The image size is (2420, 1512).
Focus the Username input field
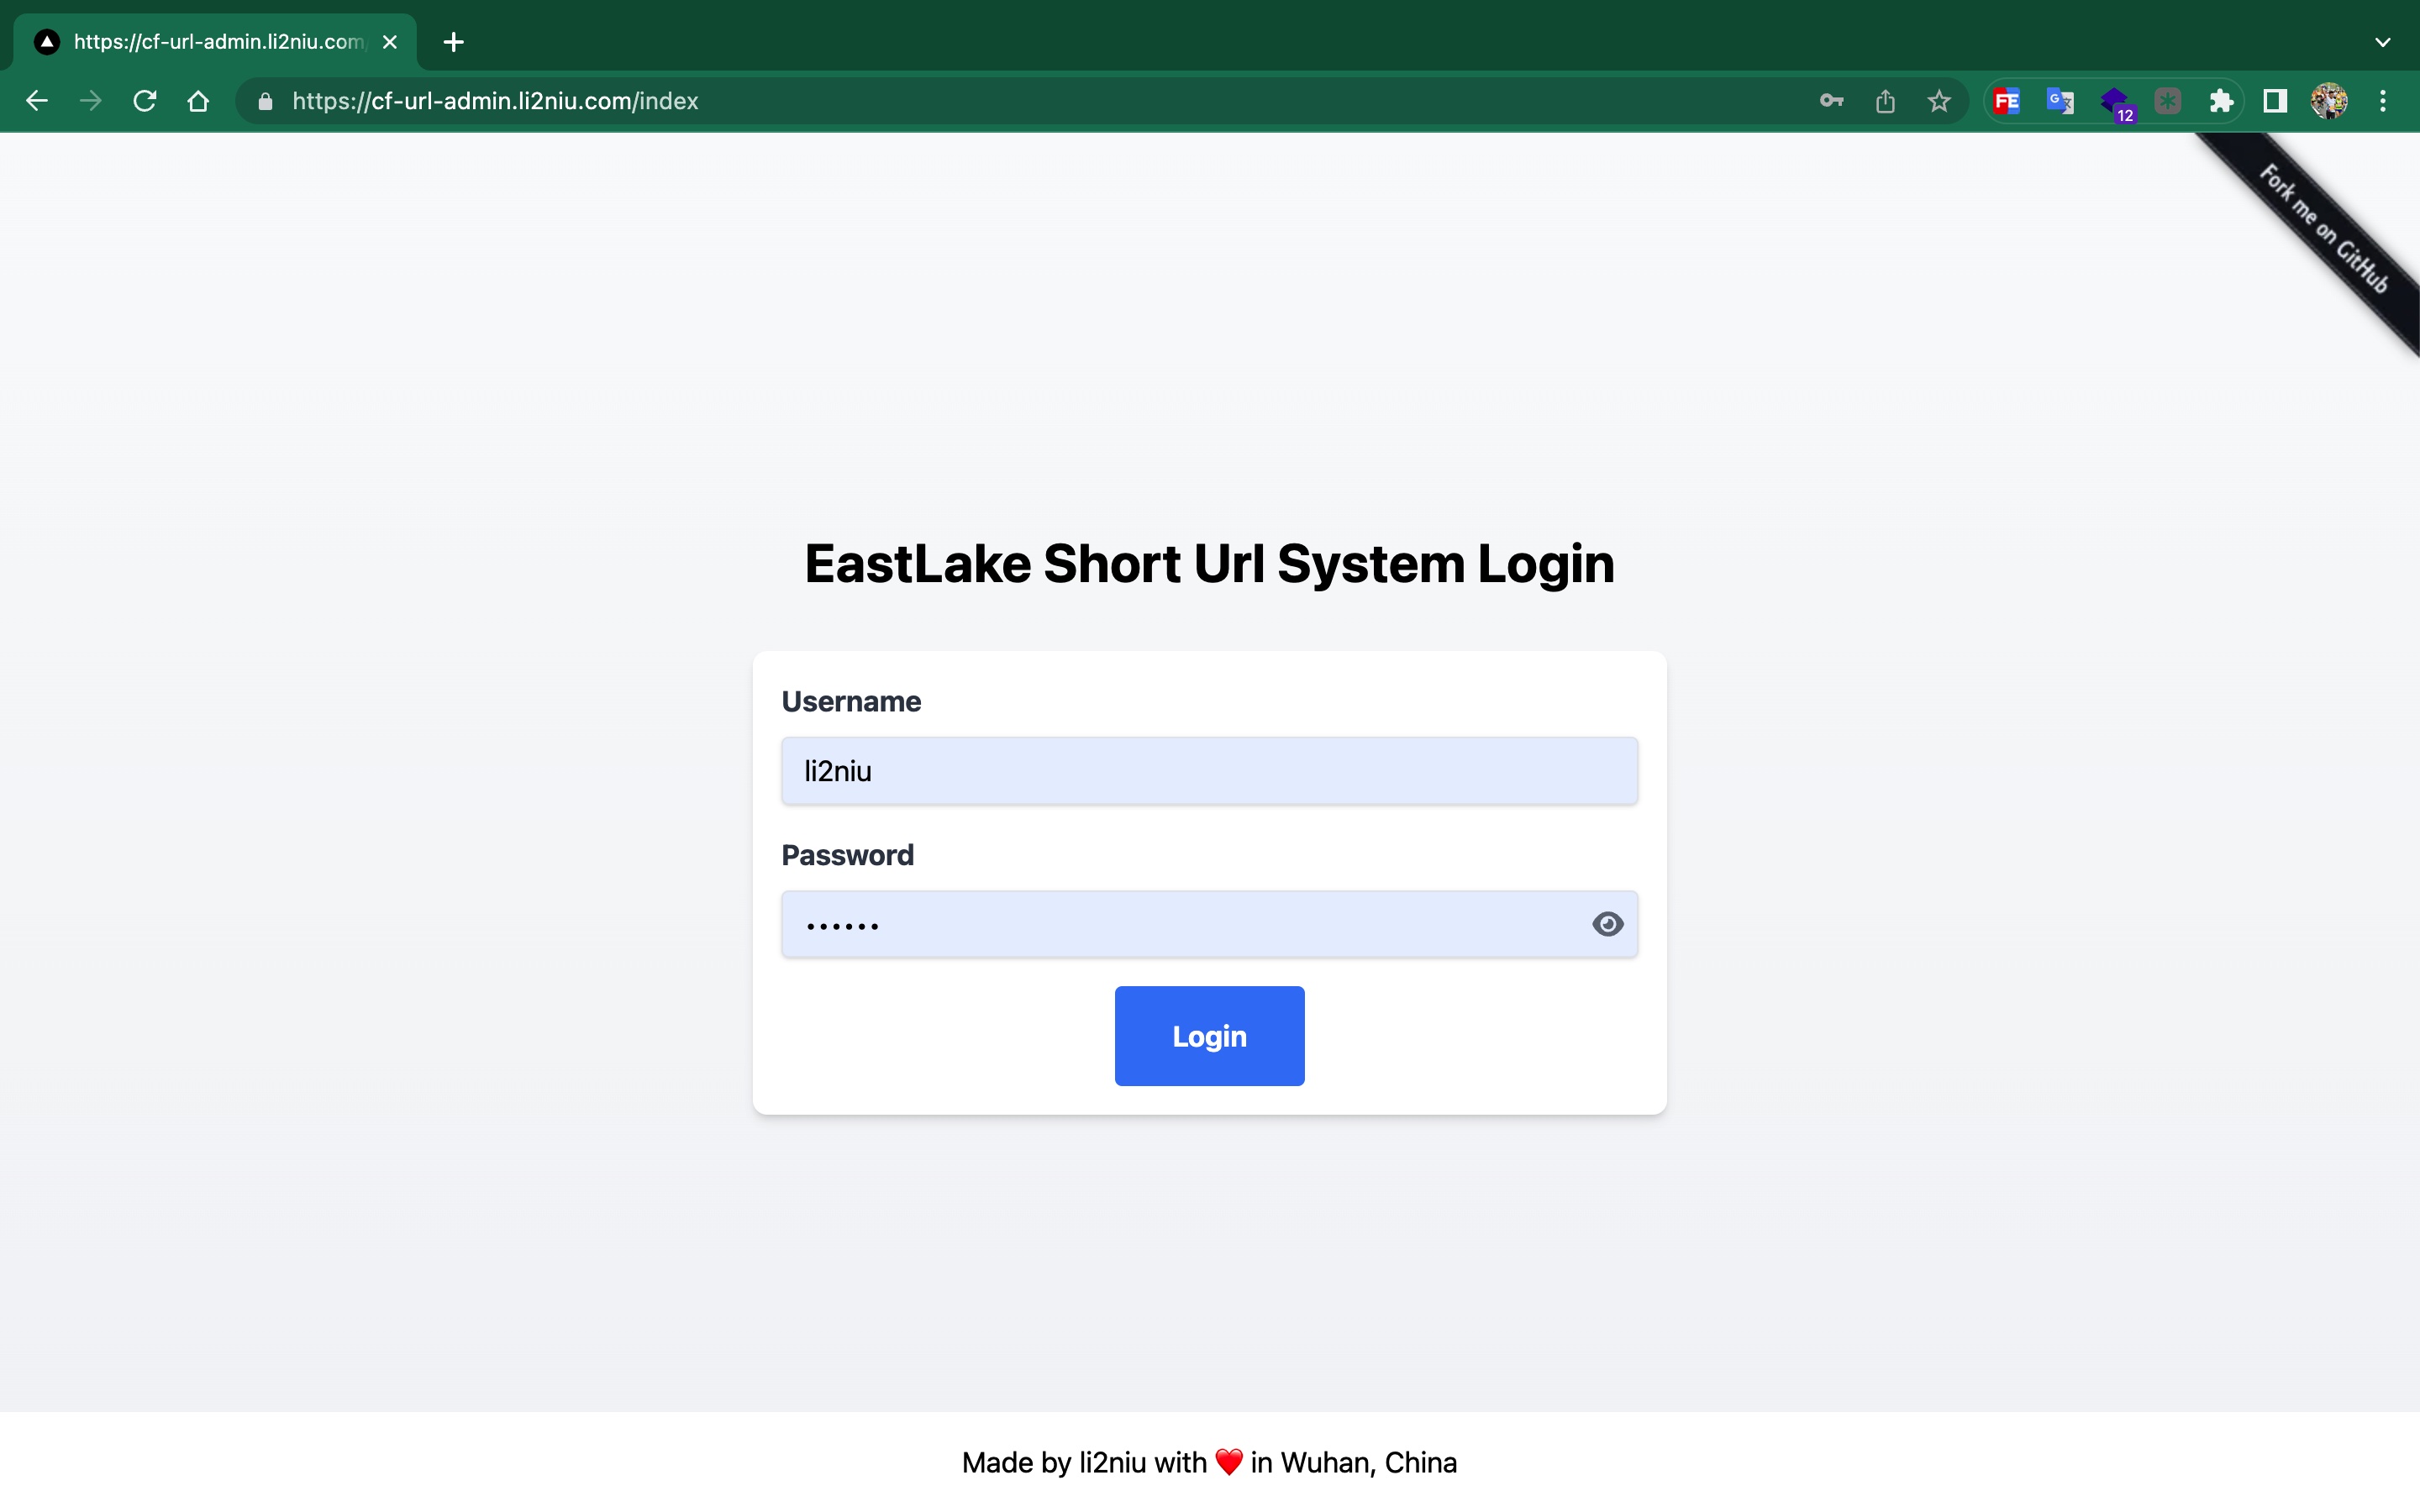[x=1208, y=771]
